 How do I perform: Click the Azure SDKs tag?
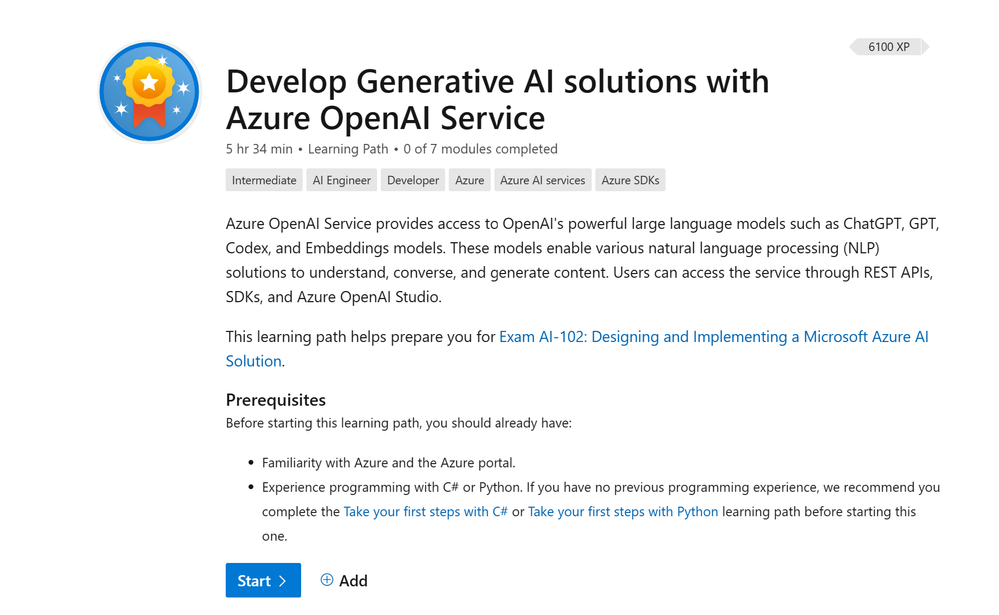point(630,181)
